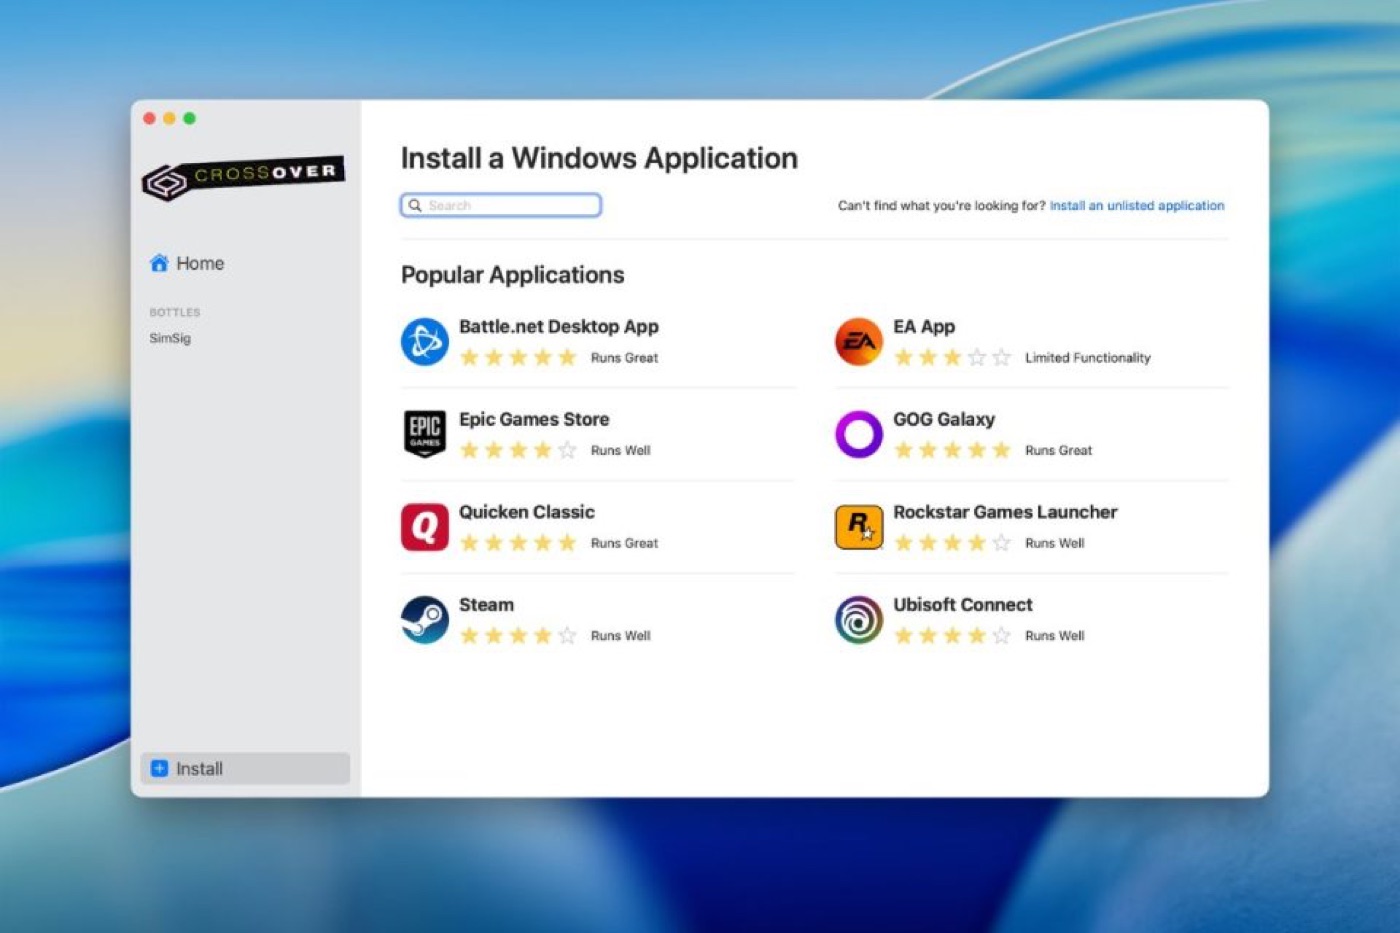Go to Home in the sidebar
The height and width of the screenshot is (933, 1400).
(x=187, y=263)
